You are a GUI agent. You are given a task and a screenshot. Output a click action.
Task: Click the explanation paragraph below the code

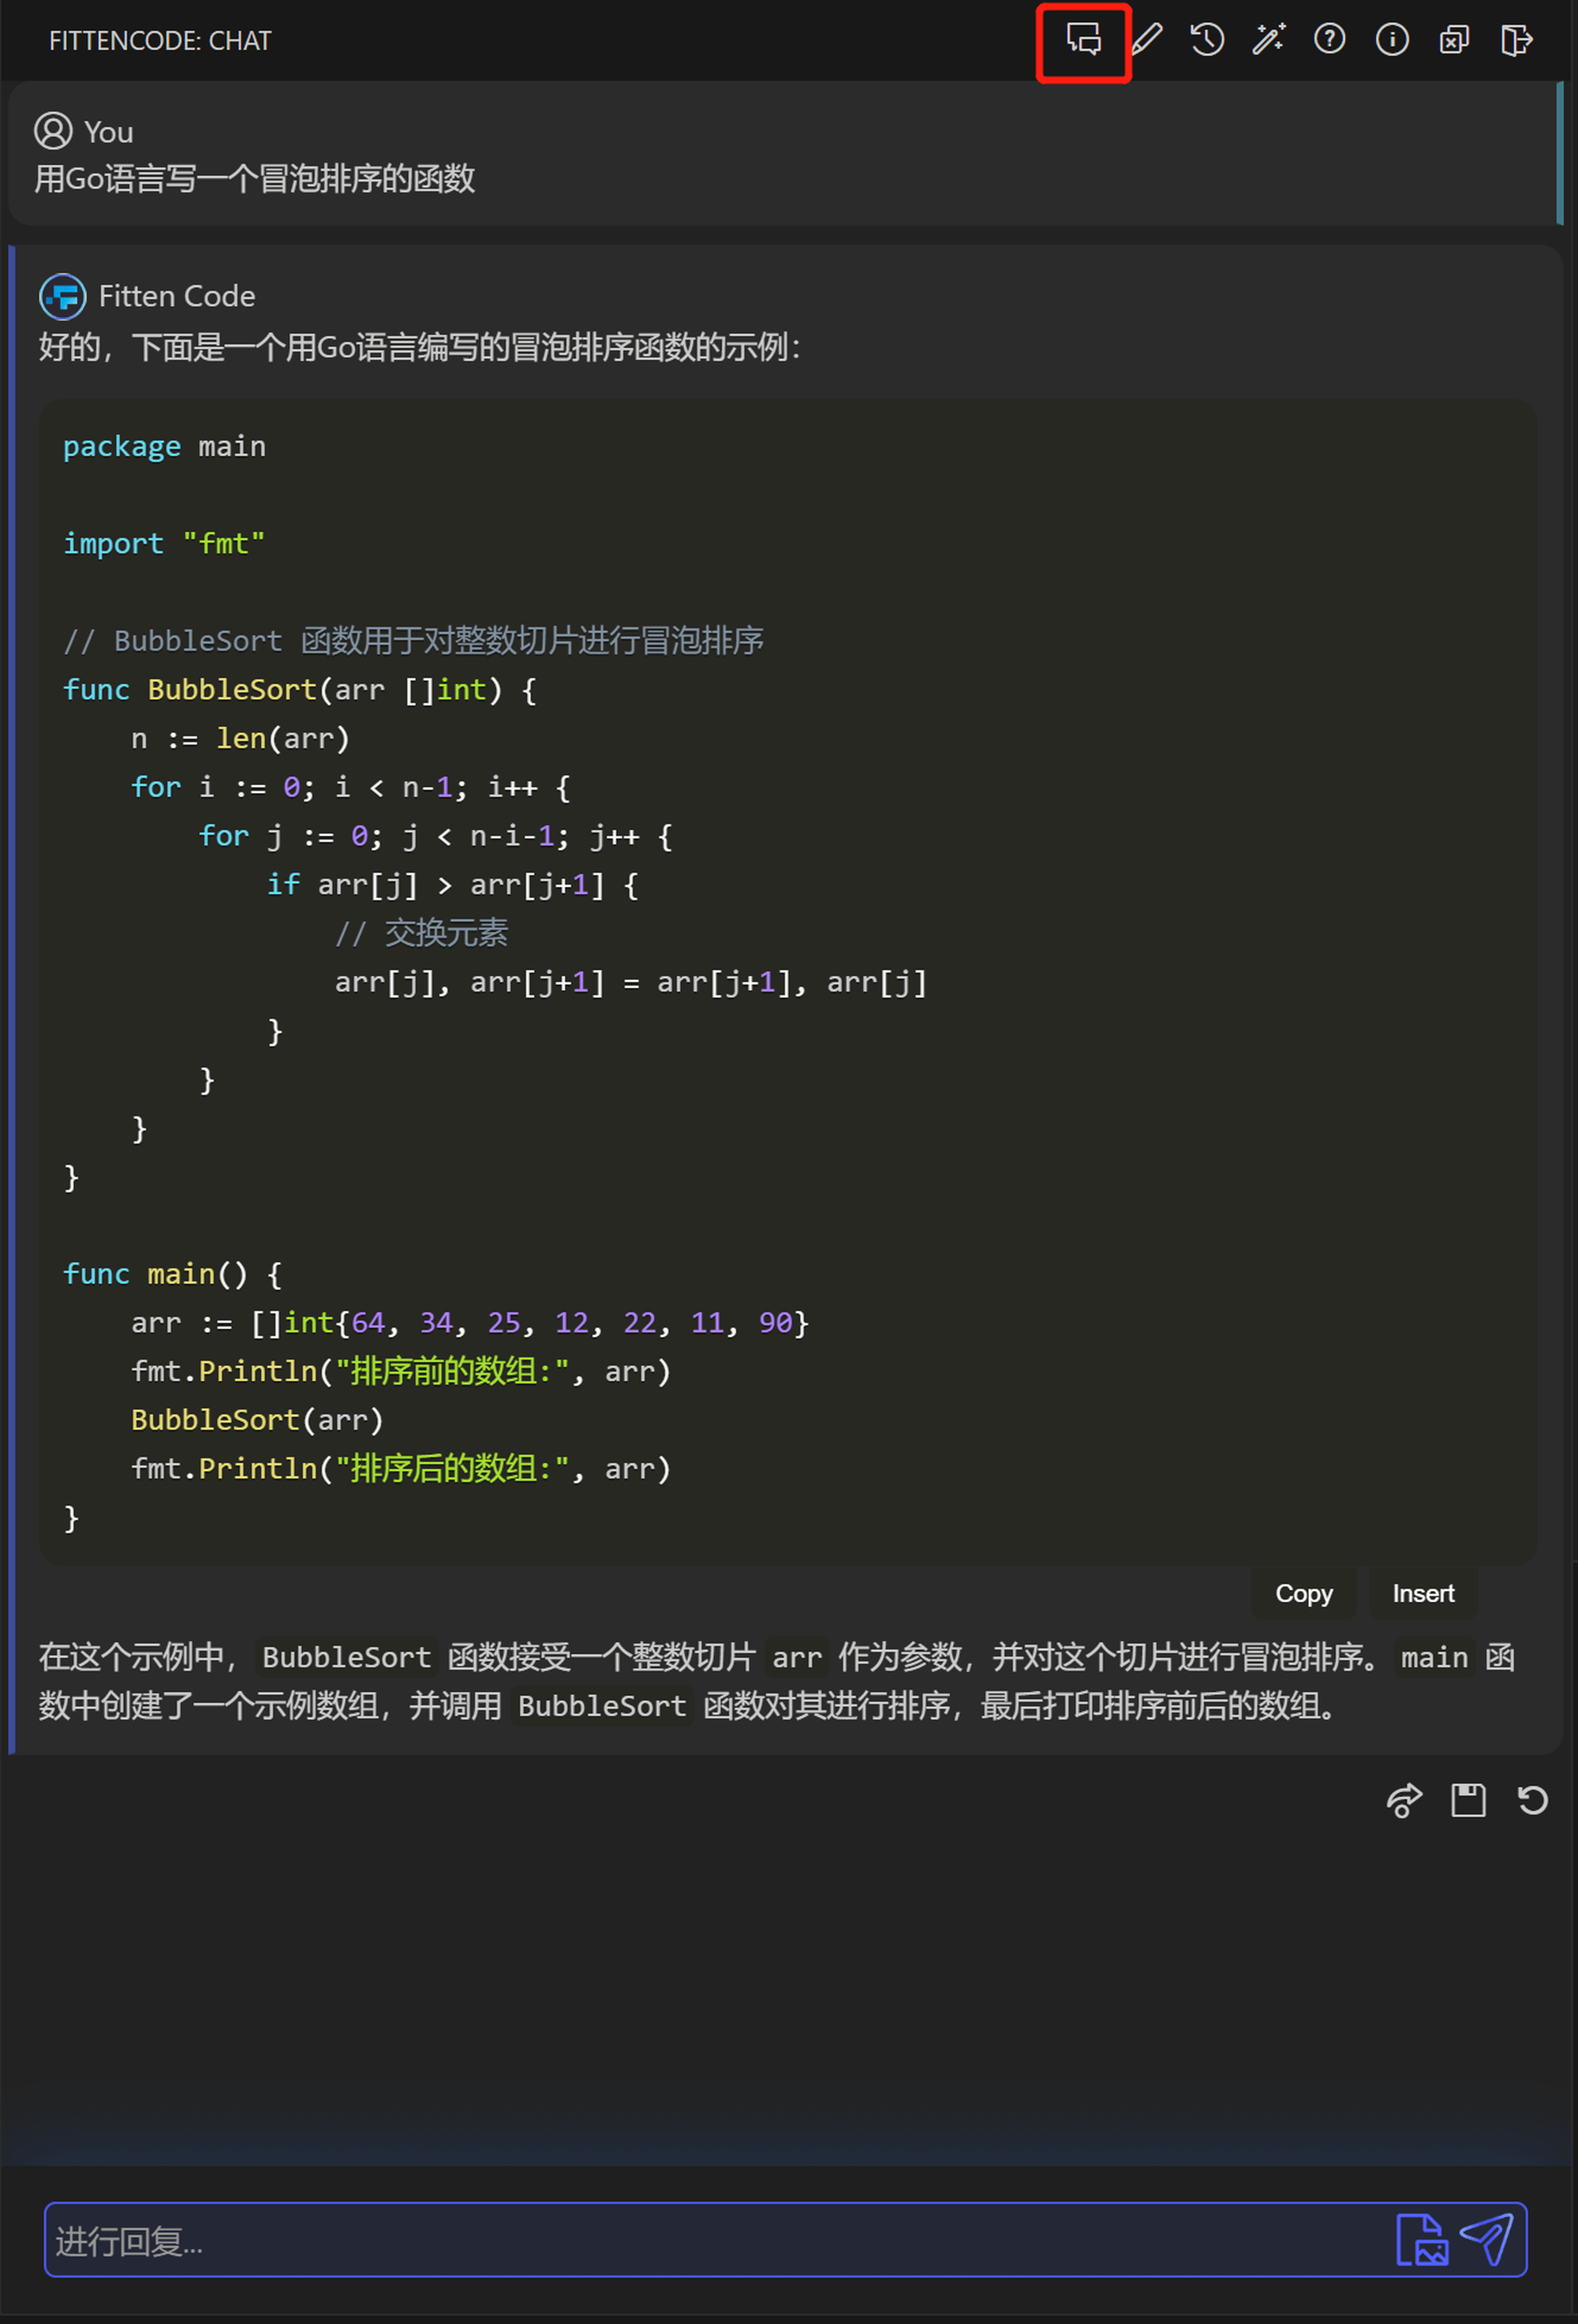777,1681
